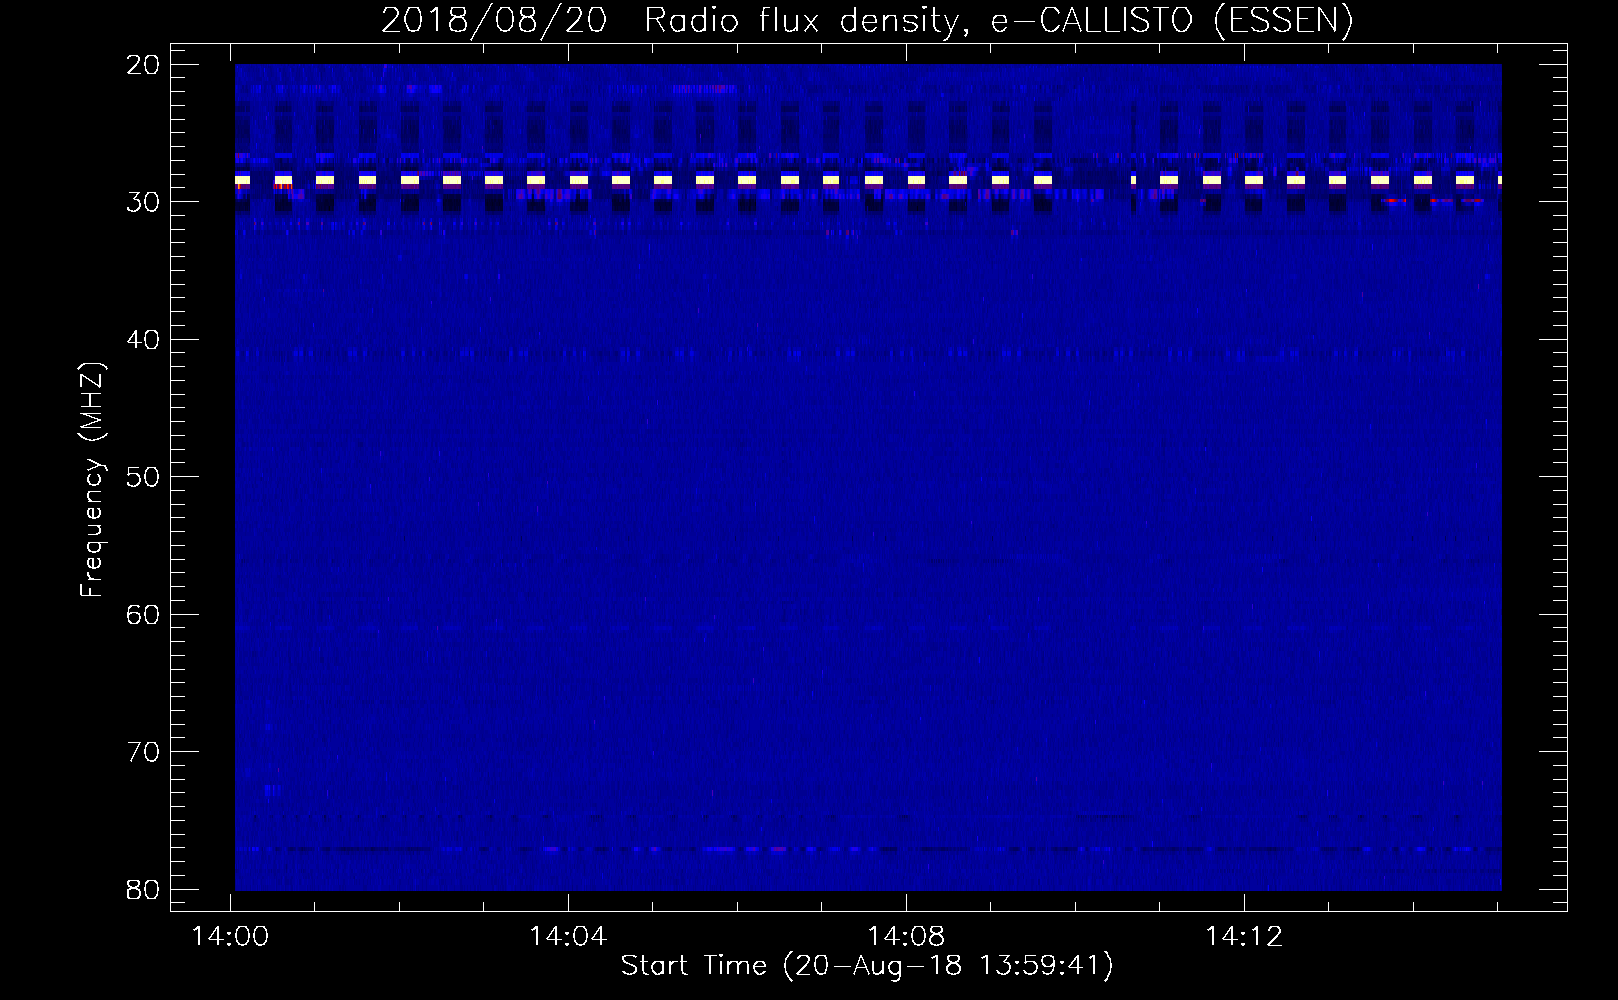Click the 14:00 time tick label
Screen dimensions: 1618x1000
click(231, 937)
